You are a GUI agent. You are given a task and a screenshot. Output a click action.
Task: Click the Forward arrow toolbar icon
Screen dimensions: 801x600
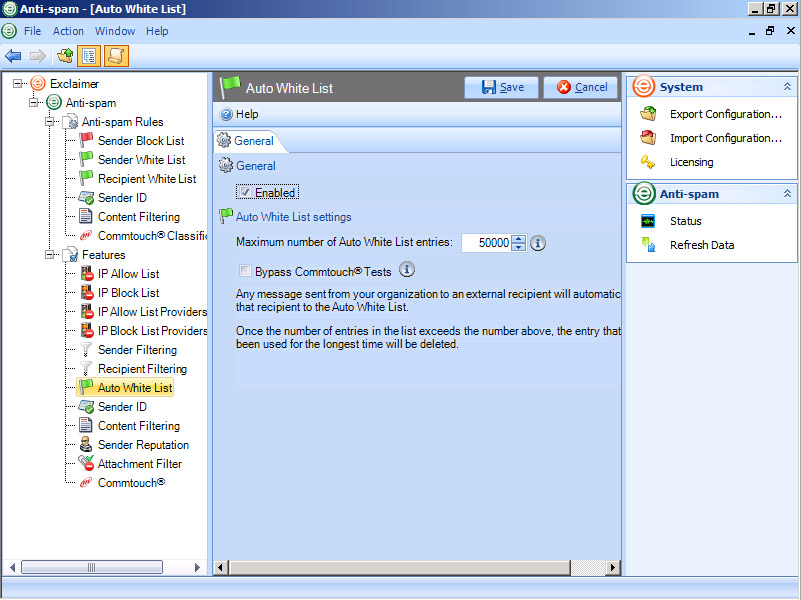coord(38,56)
